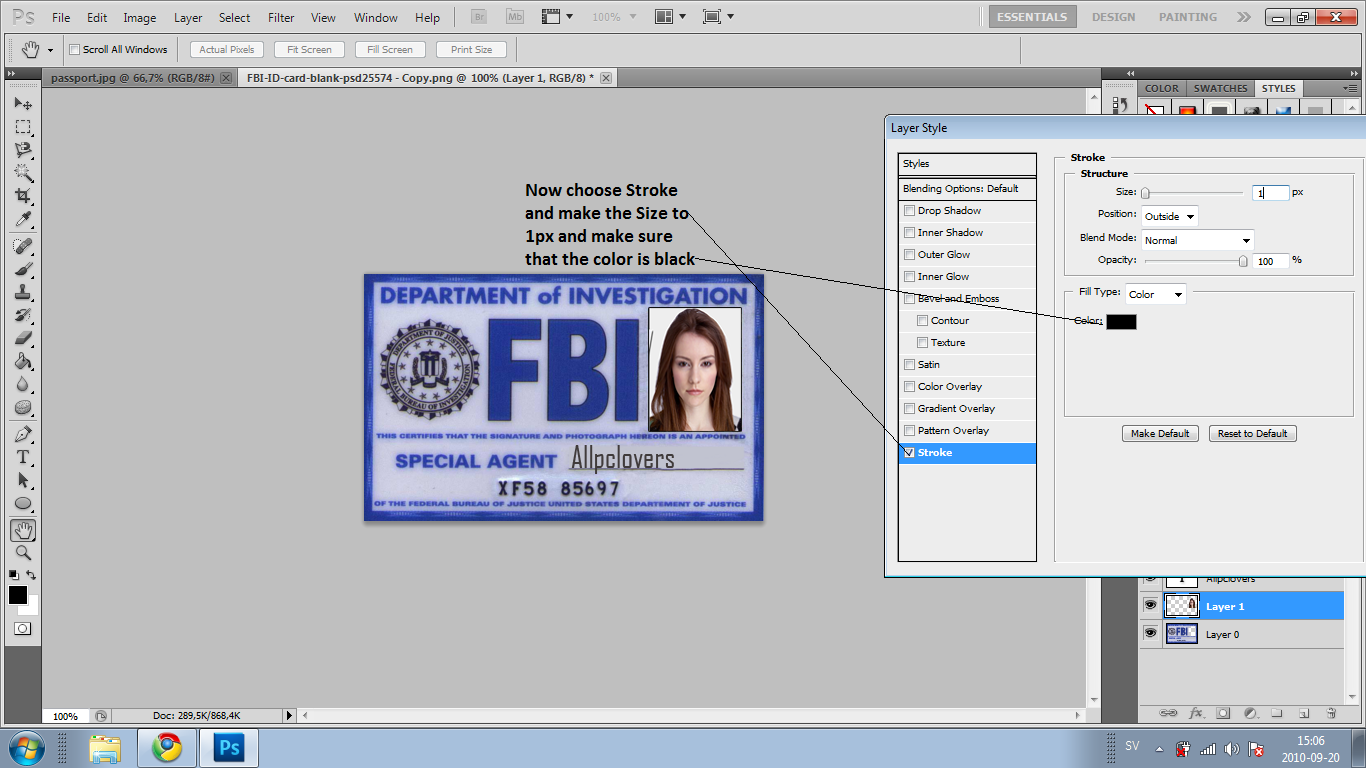
Task: Select the Brush tool
Action: pos(22,269)
